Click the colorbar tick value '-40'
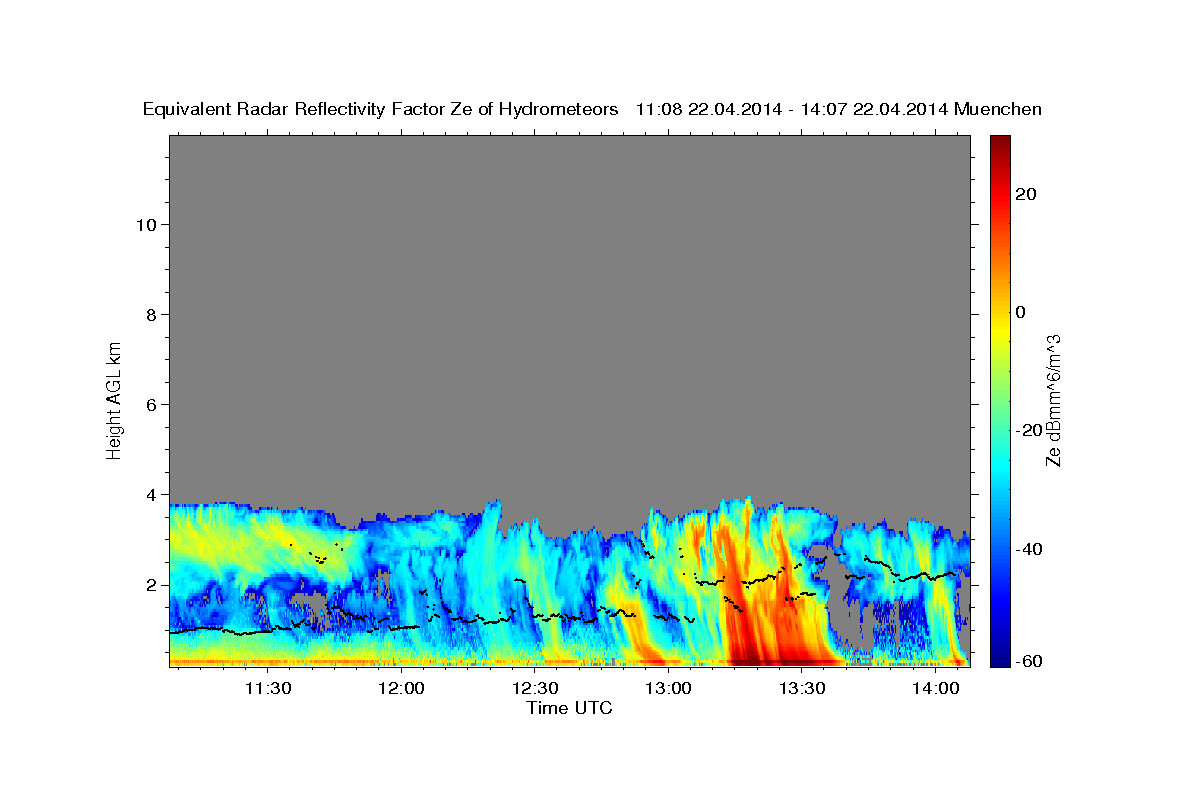 (x=1030, y=548)
